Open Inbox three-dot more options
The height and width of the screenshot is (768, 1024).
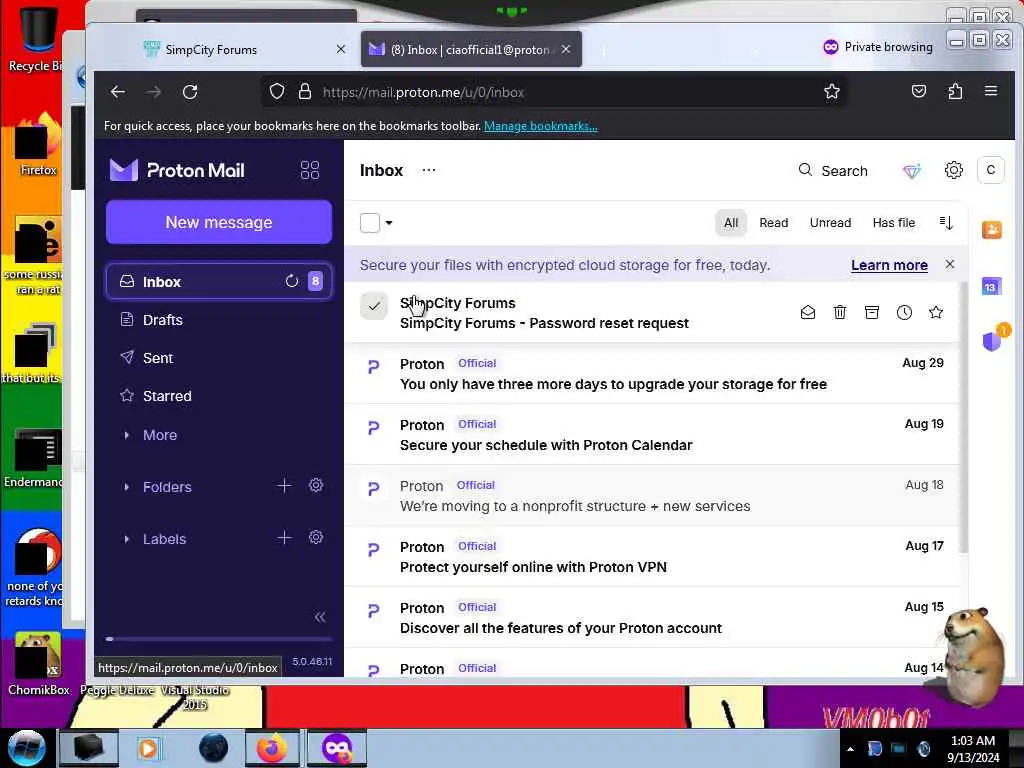[x=428, y=170]
